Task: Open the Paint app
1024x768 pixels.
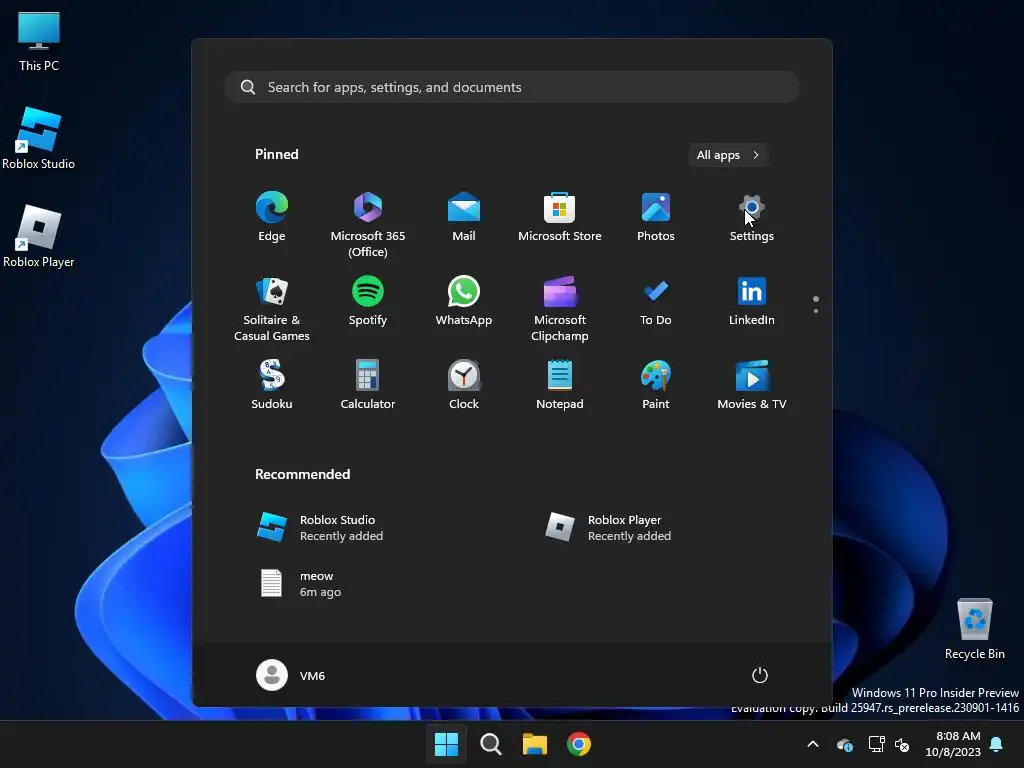Action: [x=656, y=385]
